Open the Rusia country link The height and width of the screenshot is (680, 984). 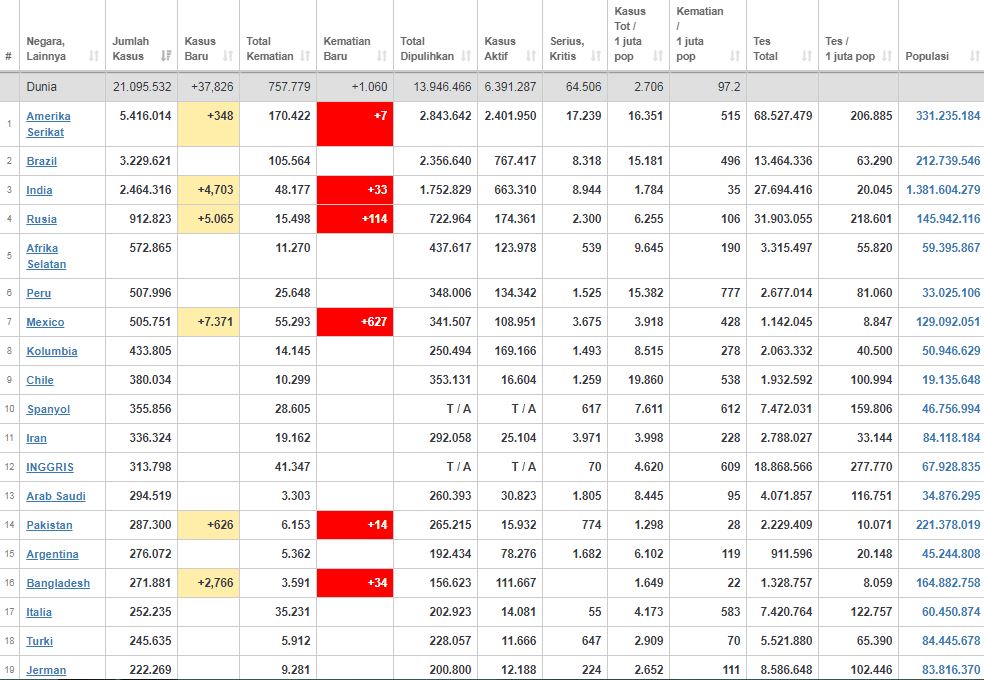(41, 219)
